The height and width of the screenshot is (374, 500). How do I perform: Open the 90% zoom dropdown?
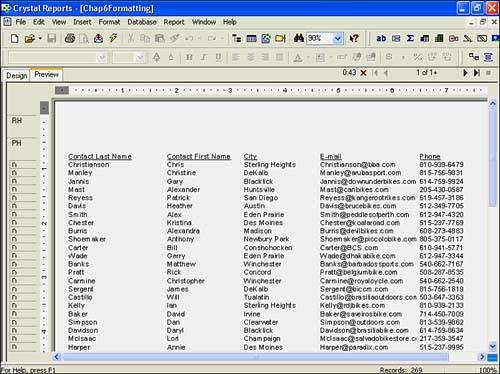point(338,38)
